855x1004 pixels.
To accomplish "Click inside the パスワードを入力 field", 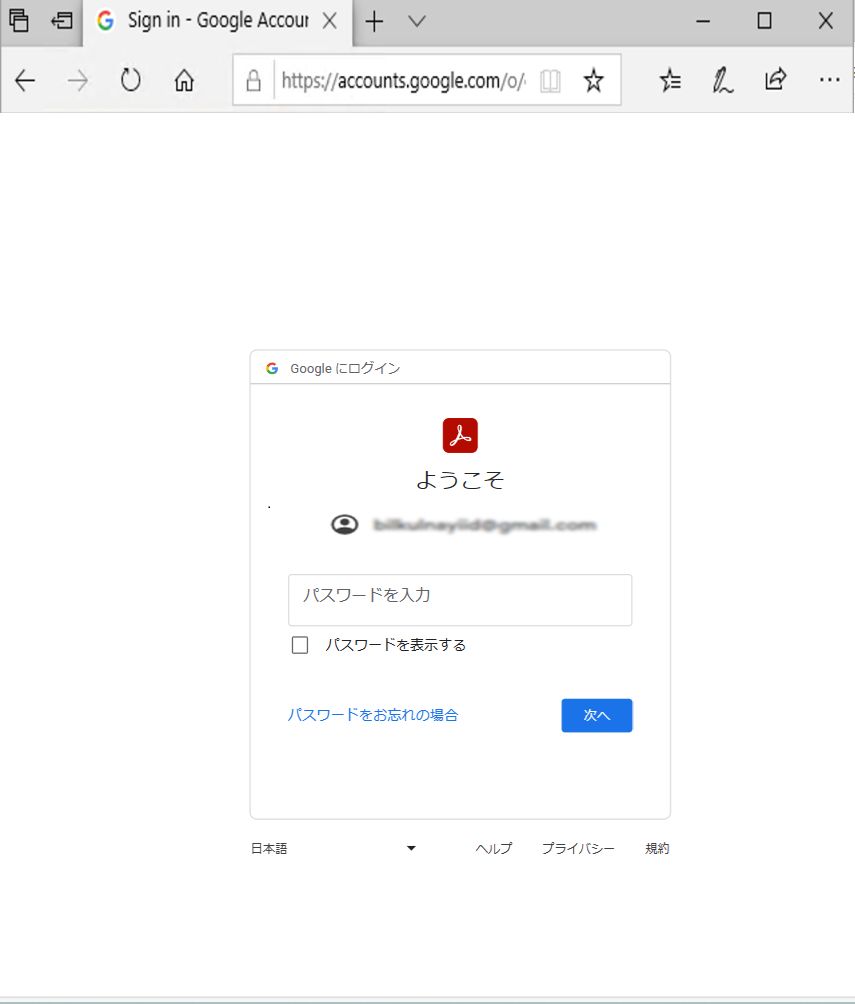I will click(459, 599).
